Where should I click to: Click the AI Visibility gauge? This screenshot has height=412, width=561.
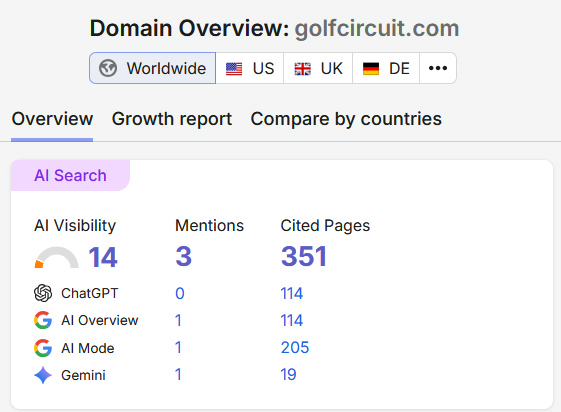[x=57, y=258]
